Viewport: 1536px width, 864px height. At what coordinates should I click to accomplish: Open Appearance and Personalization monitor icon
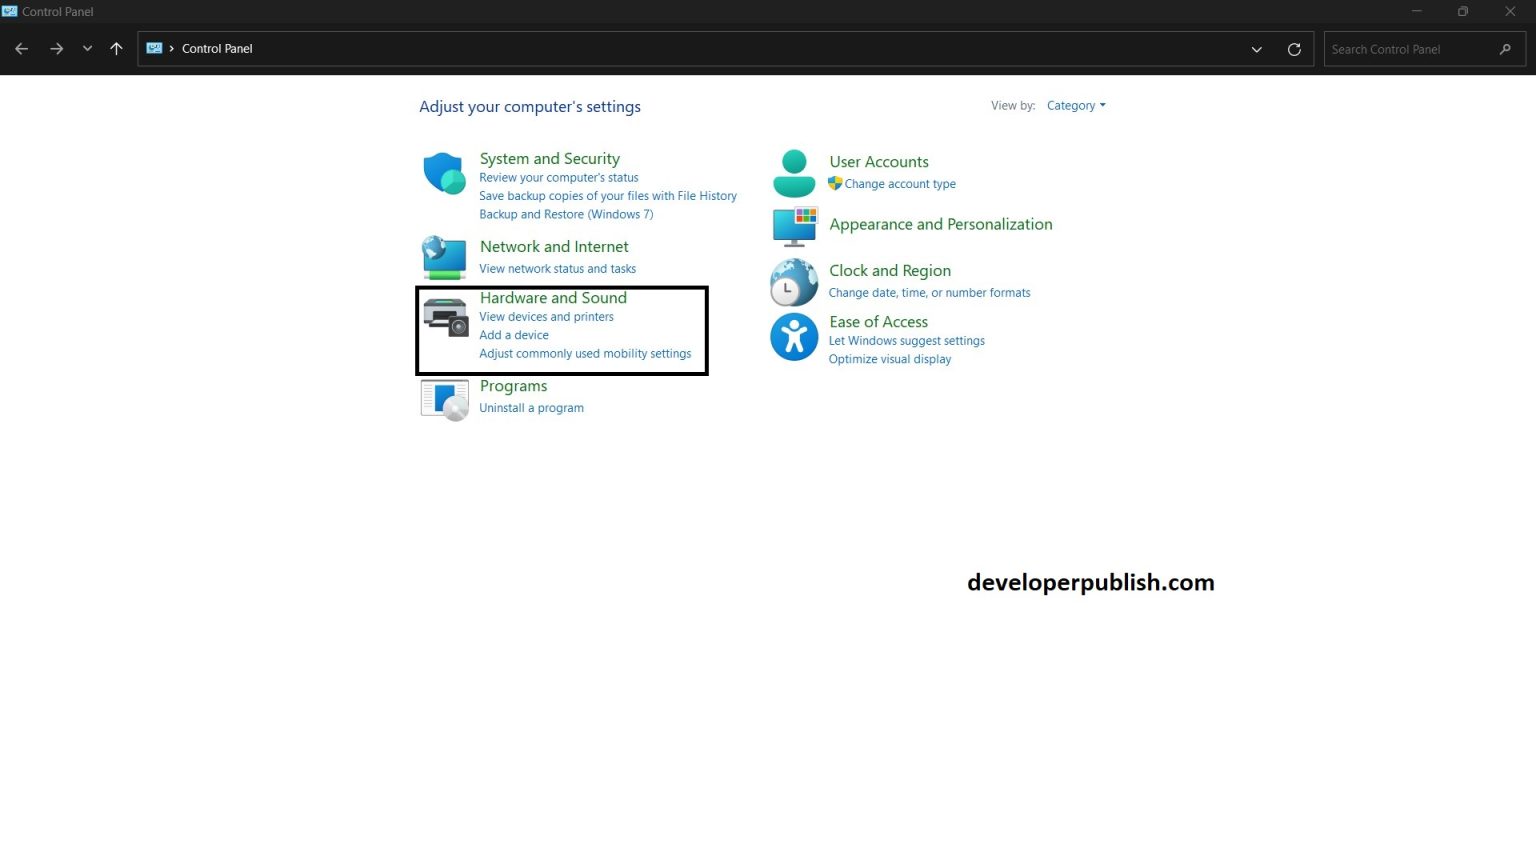794,226
